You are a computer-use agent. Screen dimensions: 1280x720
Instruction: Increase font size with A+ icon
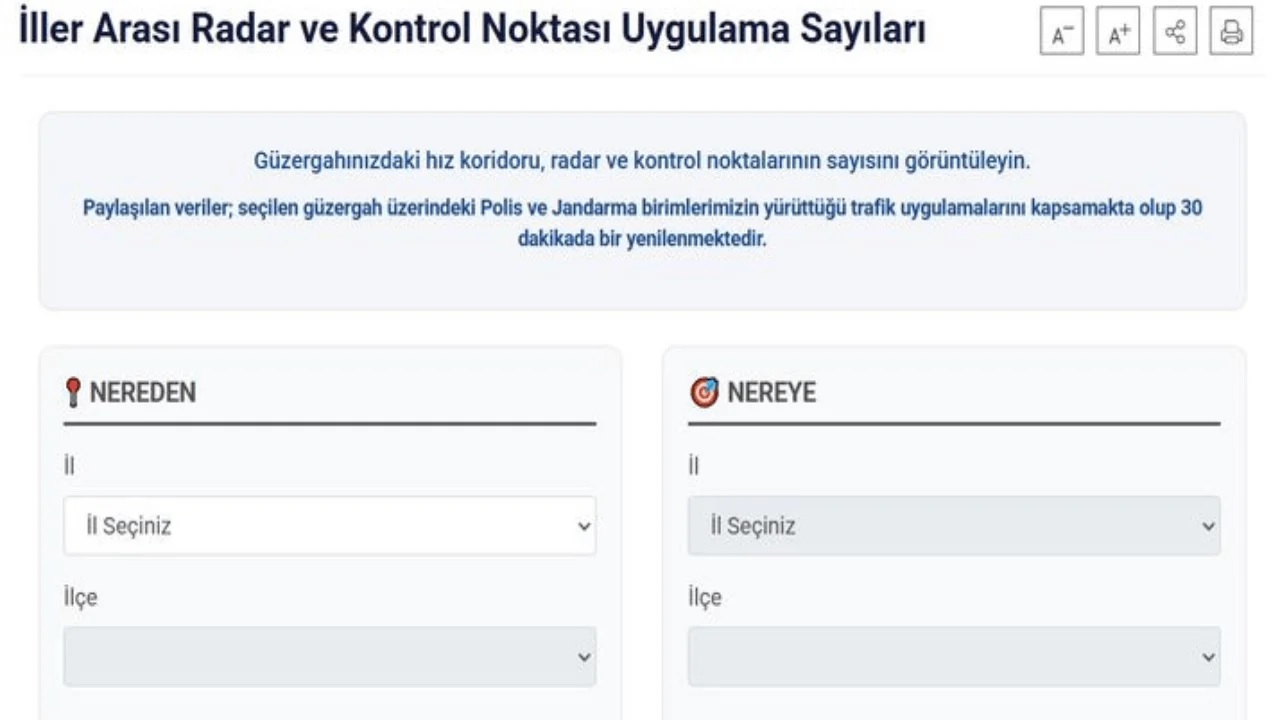[x=1118, y=33]
